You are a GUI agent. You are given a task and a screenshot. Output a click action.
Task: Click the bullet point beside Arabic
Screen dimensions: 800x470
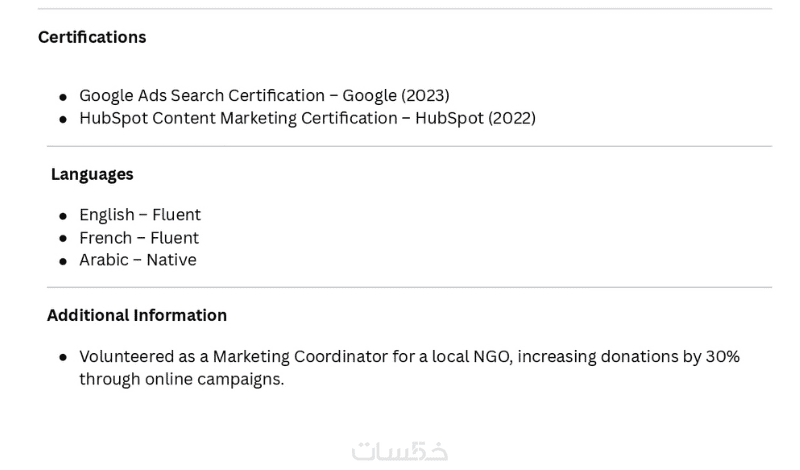pos(63,261)
